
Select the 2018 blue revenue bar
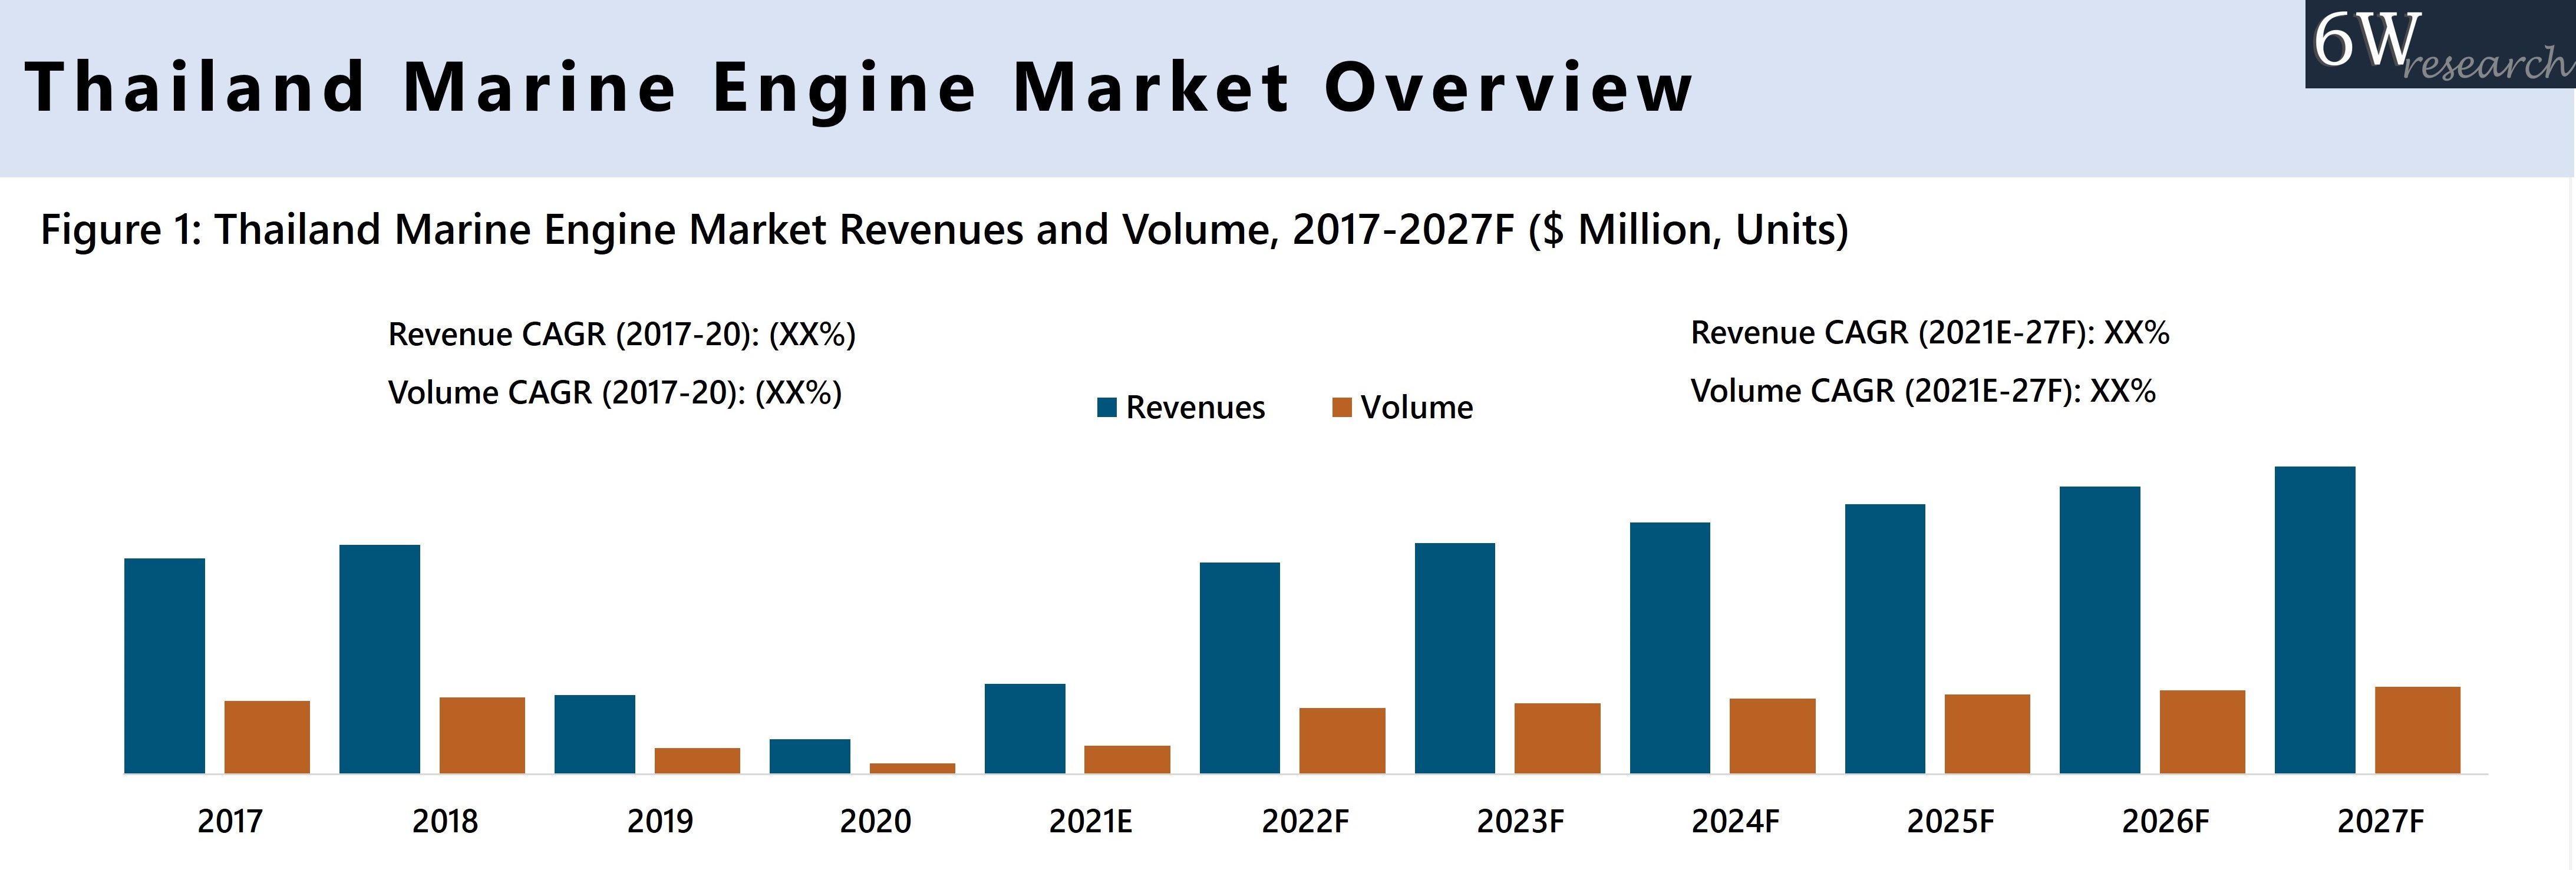tap(380, 659)
